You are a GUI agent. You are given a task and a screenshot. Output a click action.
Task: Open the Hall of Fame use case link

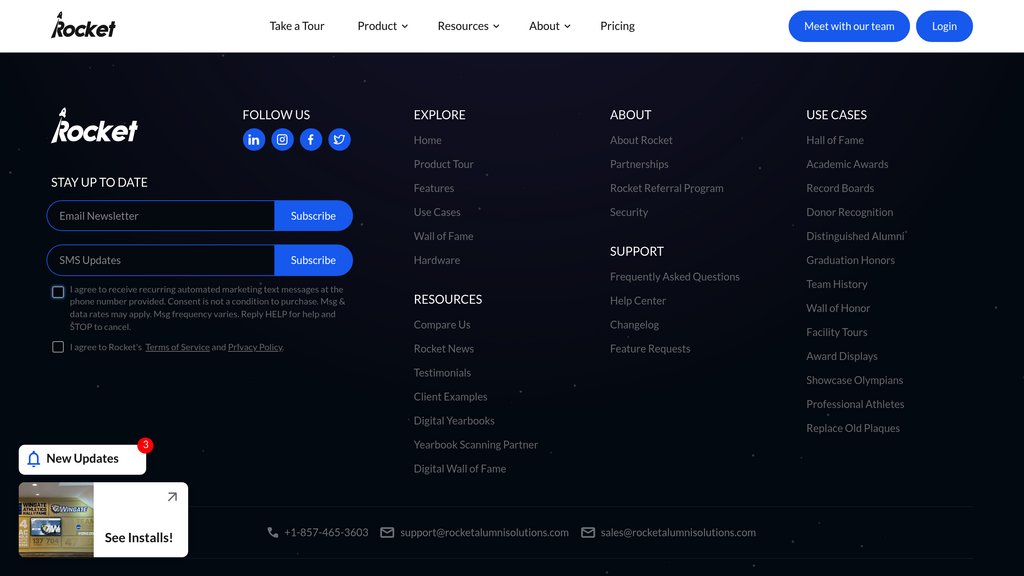(835, 140)
